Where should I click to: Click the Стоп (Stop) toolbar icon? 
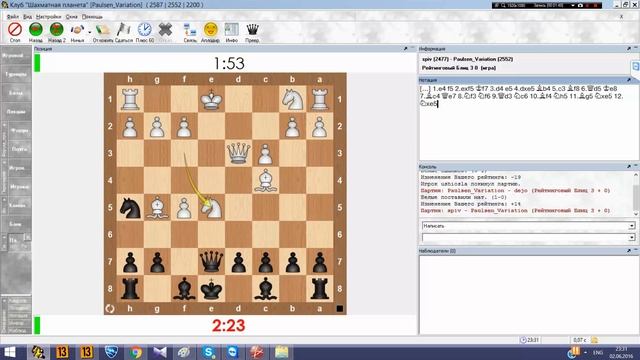(15, 30)
